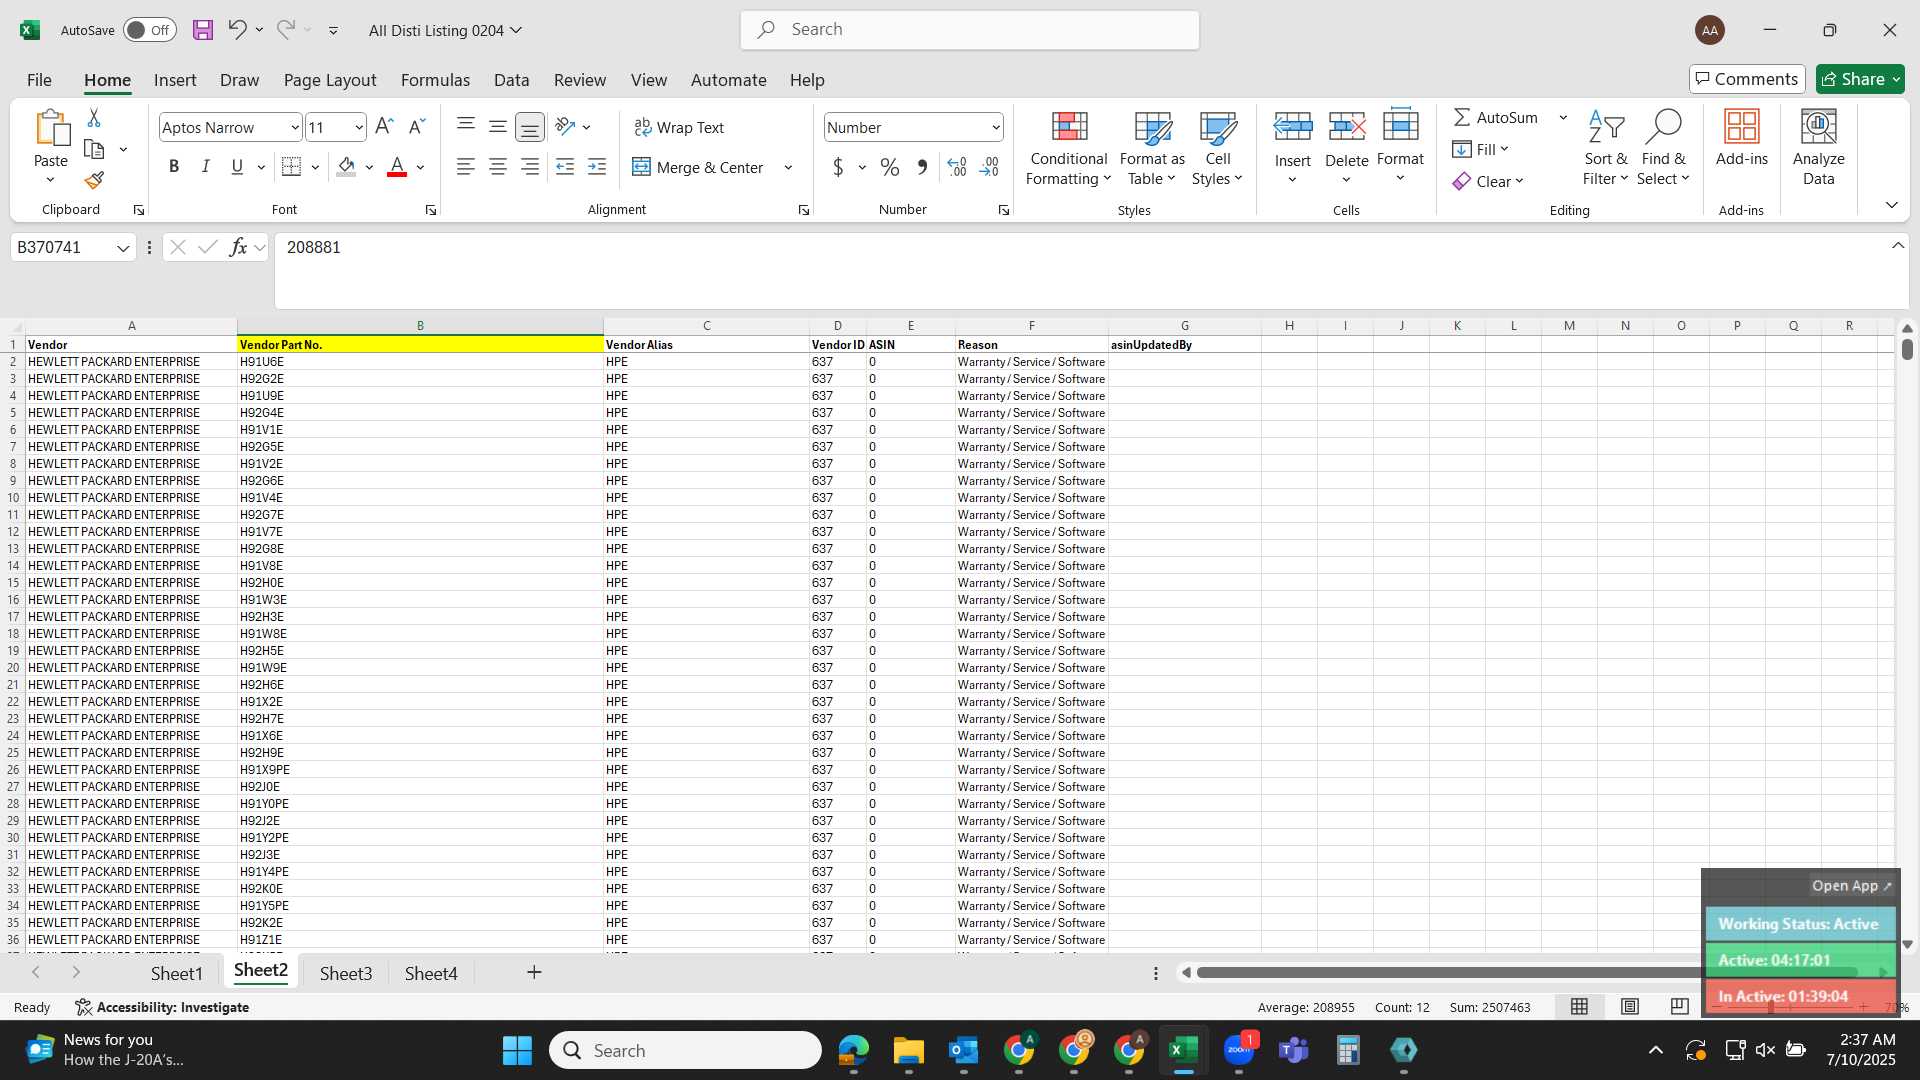Open Analyze Data pane

(1818, 148)
